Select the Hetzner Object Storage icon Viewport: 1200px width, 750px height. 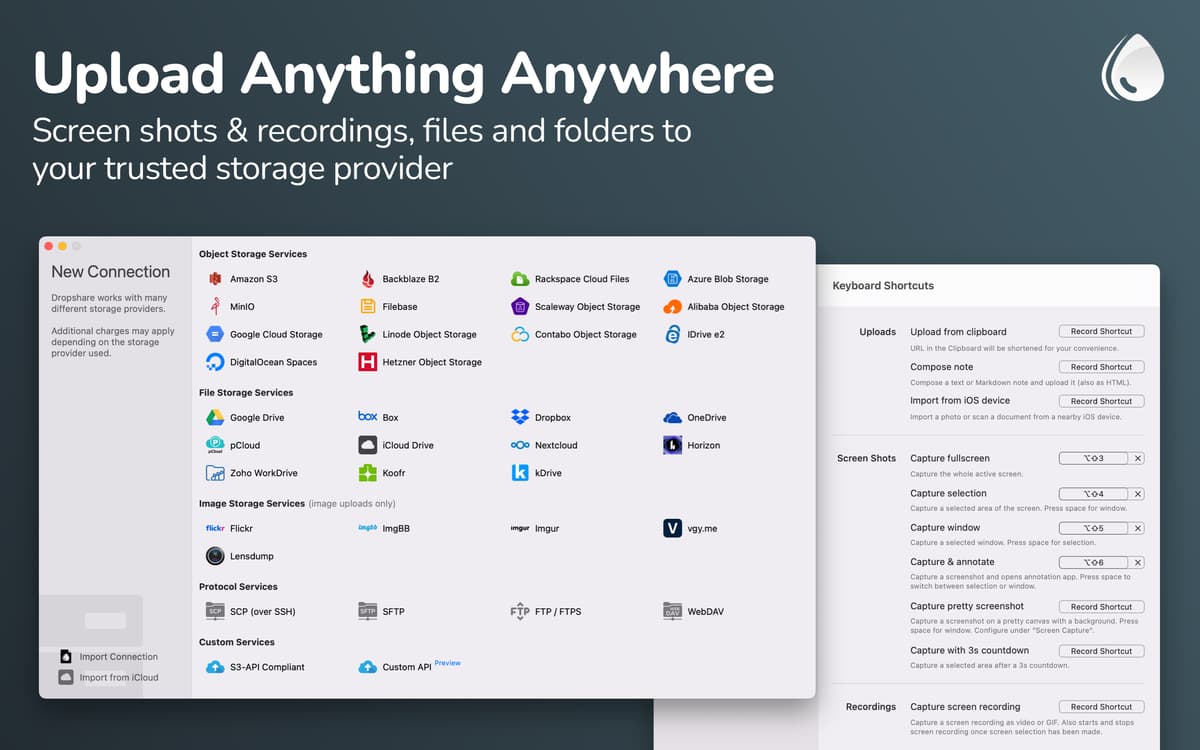[367, 362]
